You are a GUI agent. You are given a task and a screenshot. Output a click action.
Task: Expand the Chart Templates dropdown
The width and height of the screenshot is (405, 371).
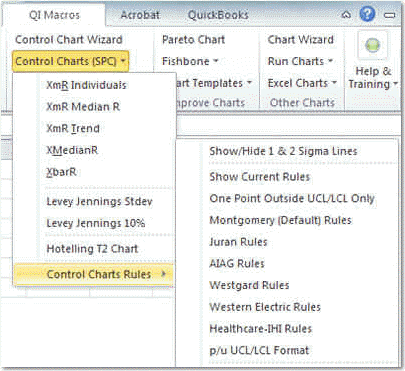pyautogui.click(x=214, y=83)
